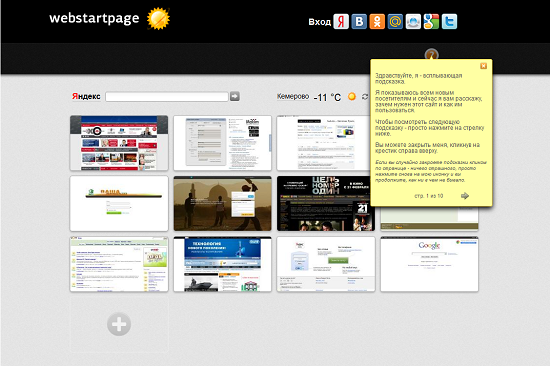Go to next tooltip page arrow
550x366 pixels.
[x=465, y=196]
